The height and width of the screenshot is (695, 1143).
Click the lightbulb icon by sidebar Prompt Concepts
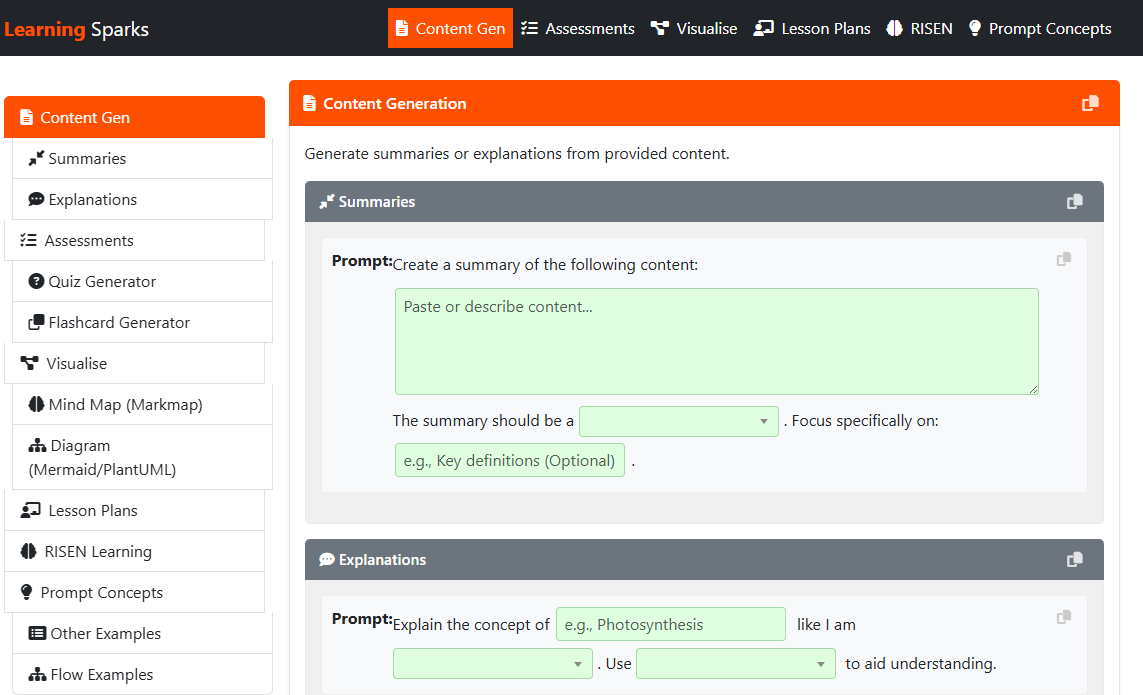(x=26, y=592)
